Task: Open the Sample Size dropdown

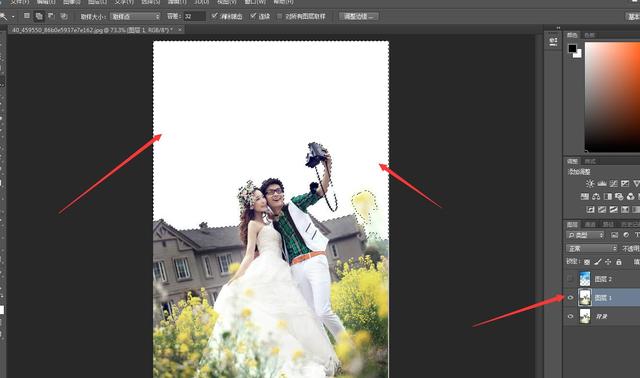Action: 136,16
